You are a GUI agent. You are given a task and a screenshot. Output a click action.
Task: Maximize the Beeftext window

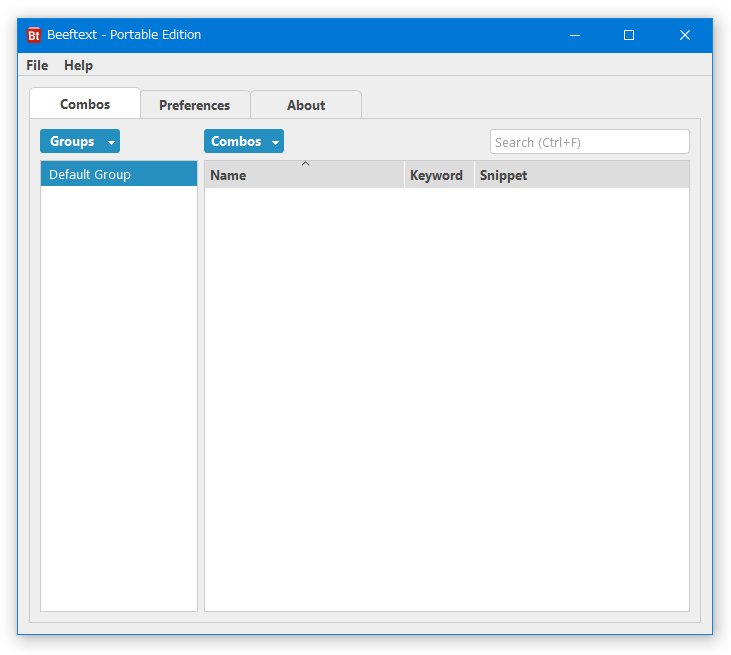[x=629, y=35]
